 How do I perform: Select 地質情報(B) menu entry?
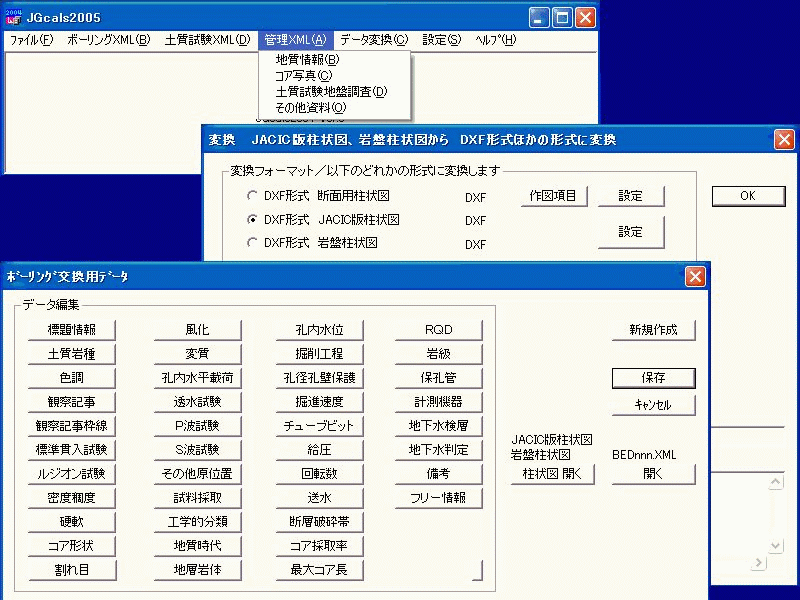307,59
